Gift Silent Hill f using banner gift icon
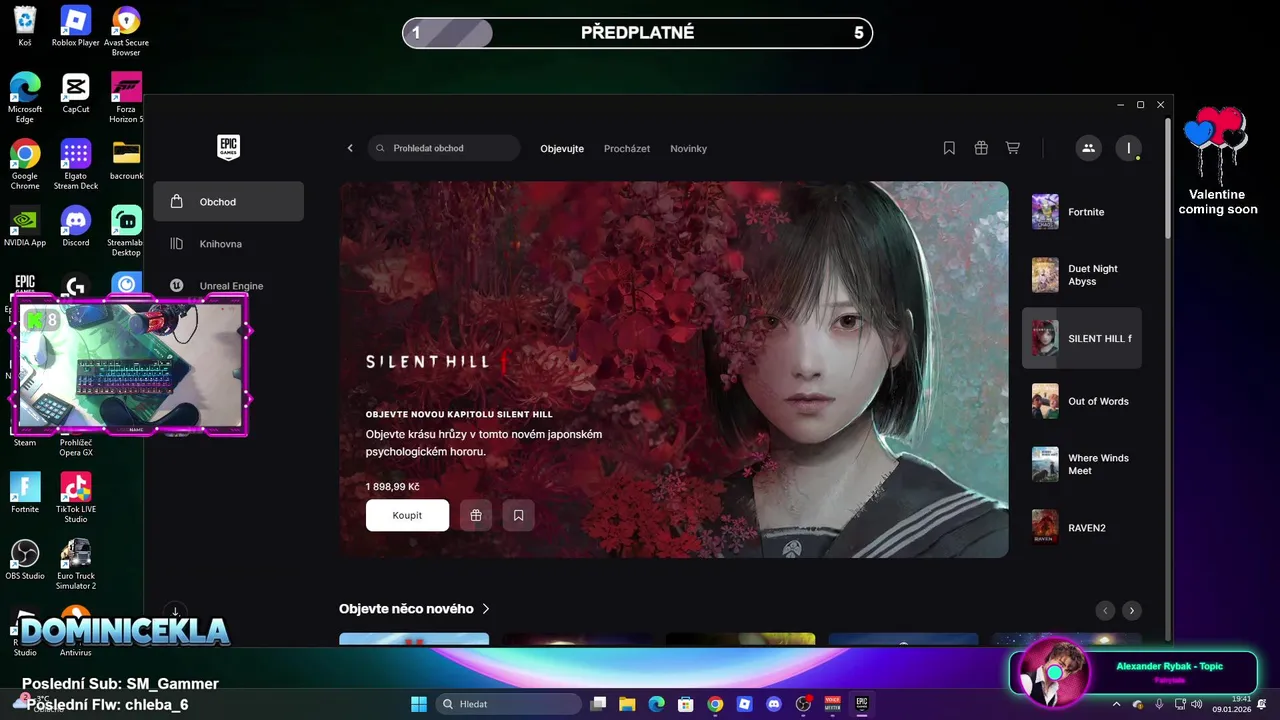Screen dimensions: 1280x720 [x=476, y=515]
